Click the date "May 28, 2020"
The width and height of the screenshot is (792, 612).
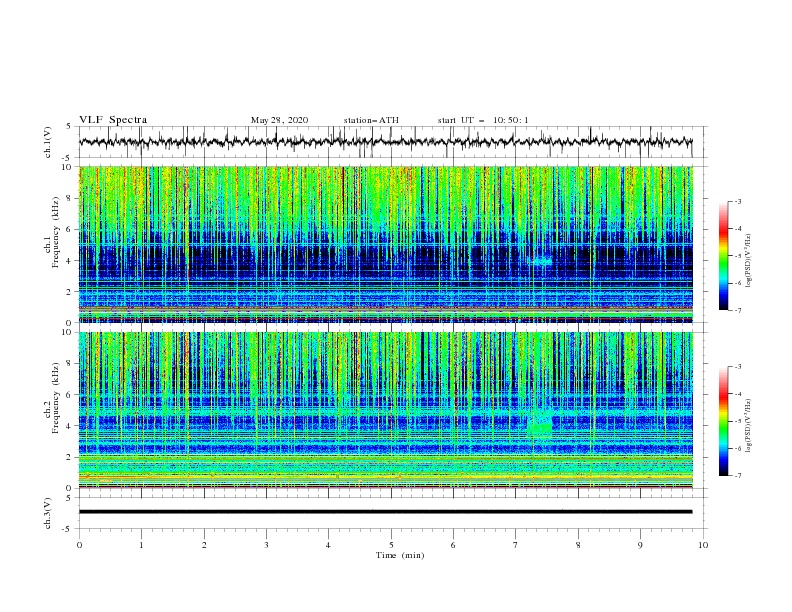[279, 120]
